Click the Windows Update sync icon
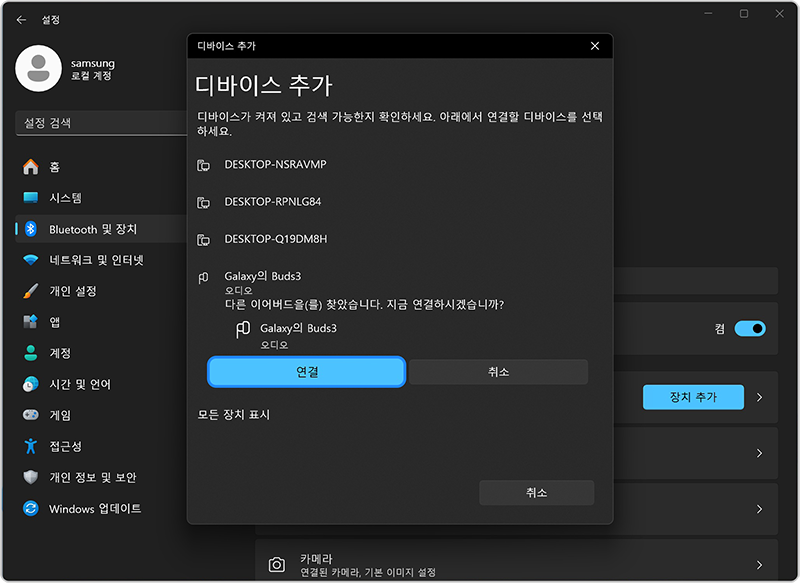Image resolution: width=800 pixels, height=584 pixels. [31, 509]
